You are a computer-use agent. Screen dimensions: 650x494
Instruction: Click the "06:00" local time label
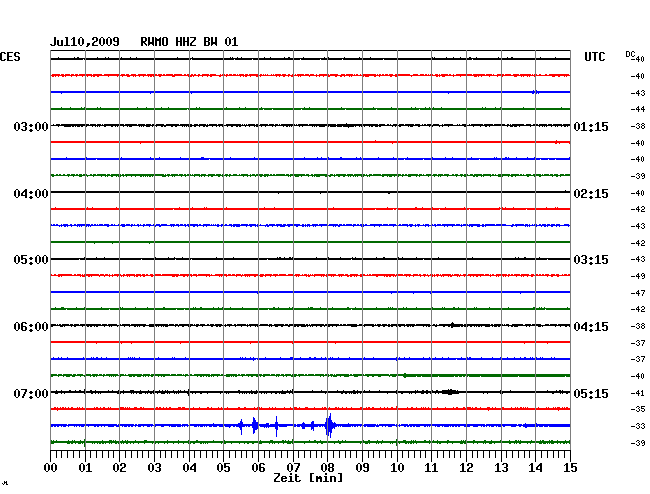pyautogui.click(x=31, y=327)
